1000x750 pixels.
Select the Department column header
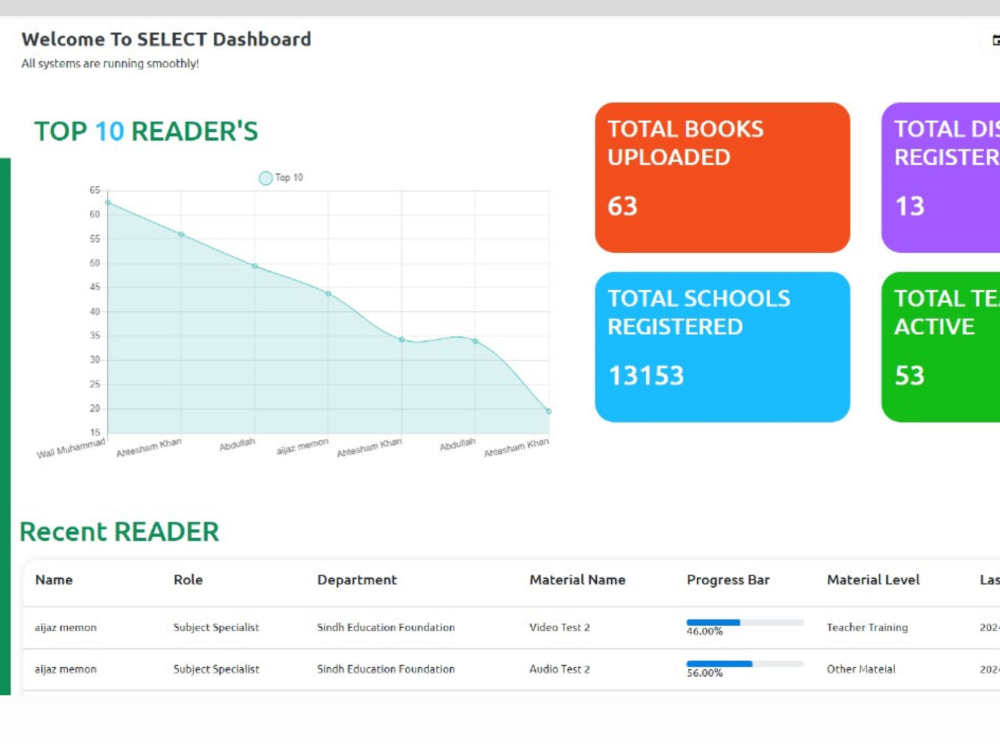click(x=357, y=580)
